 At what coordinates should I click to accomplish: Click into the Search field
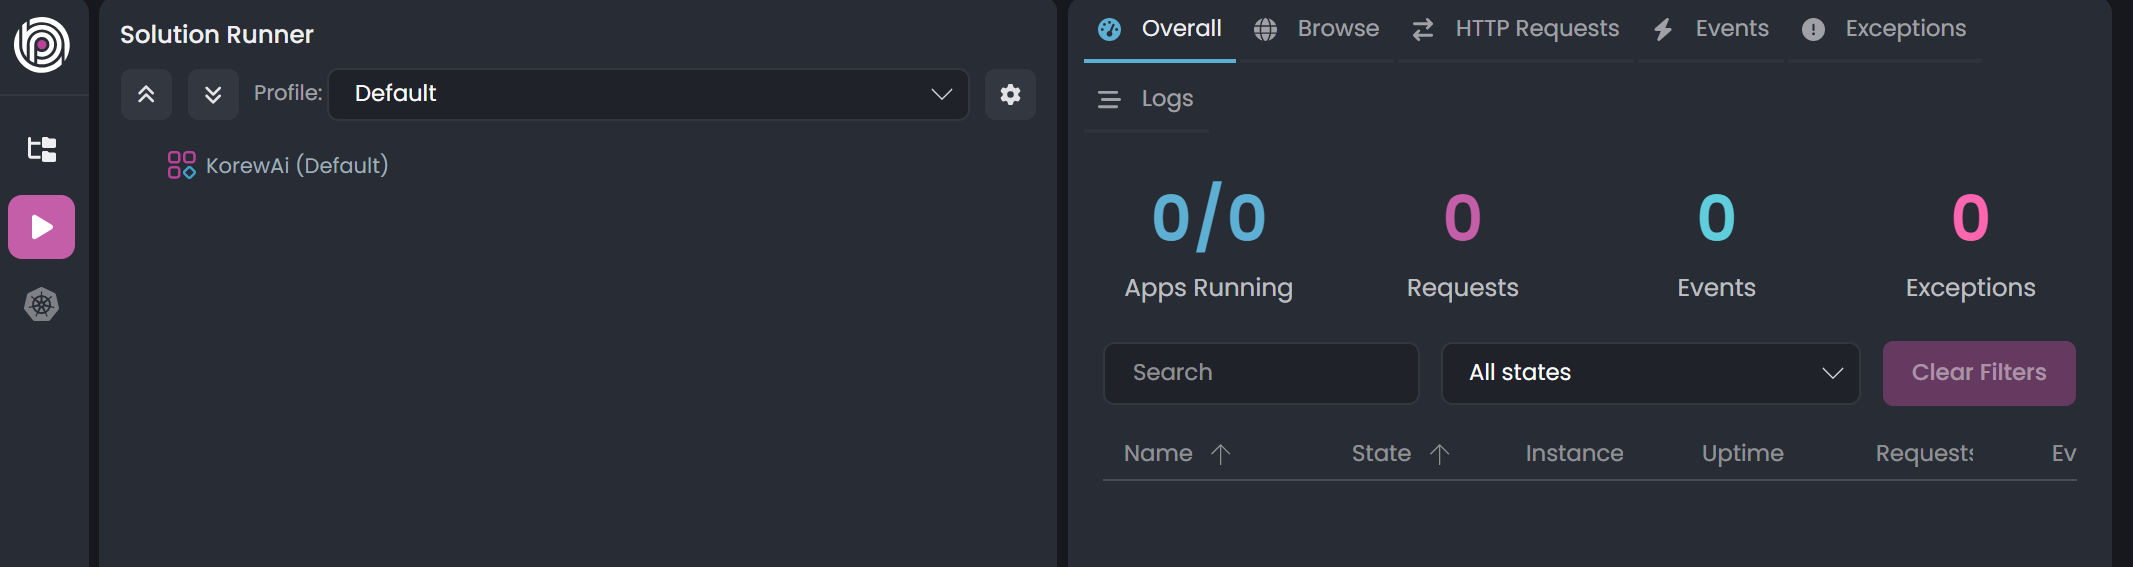click(1260, 373)
